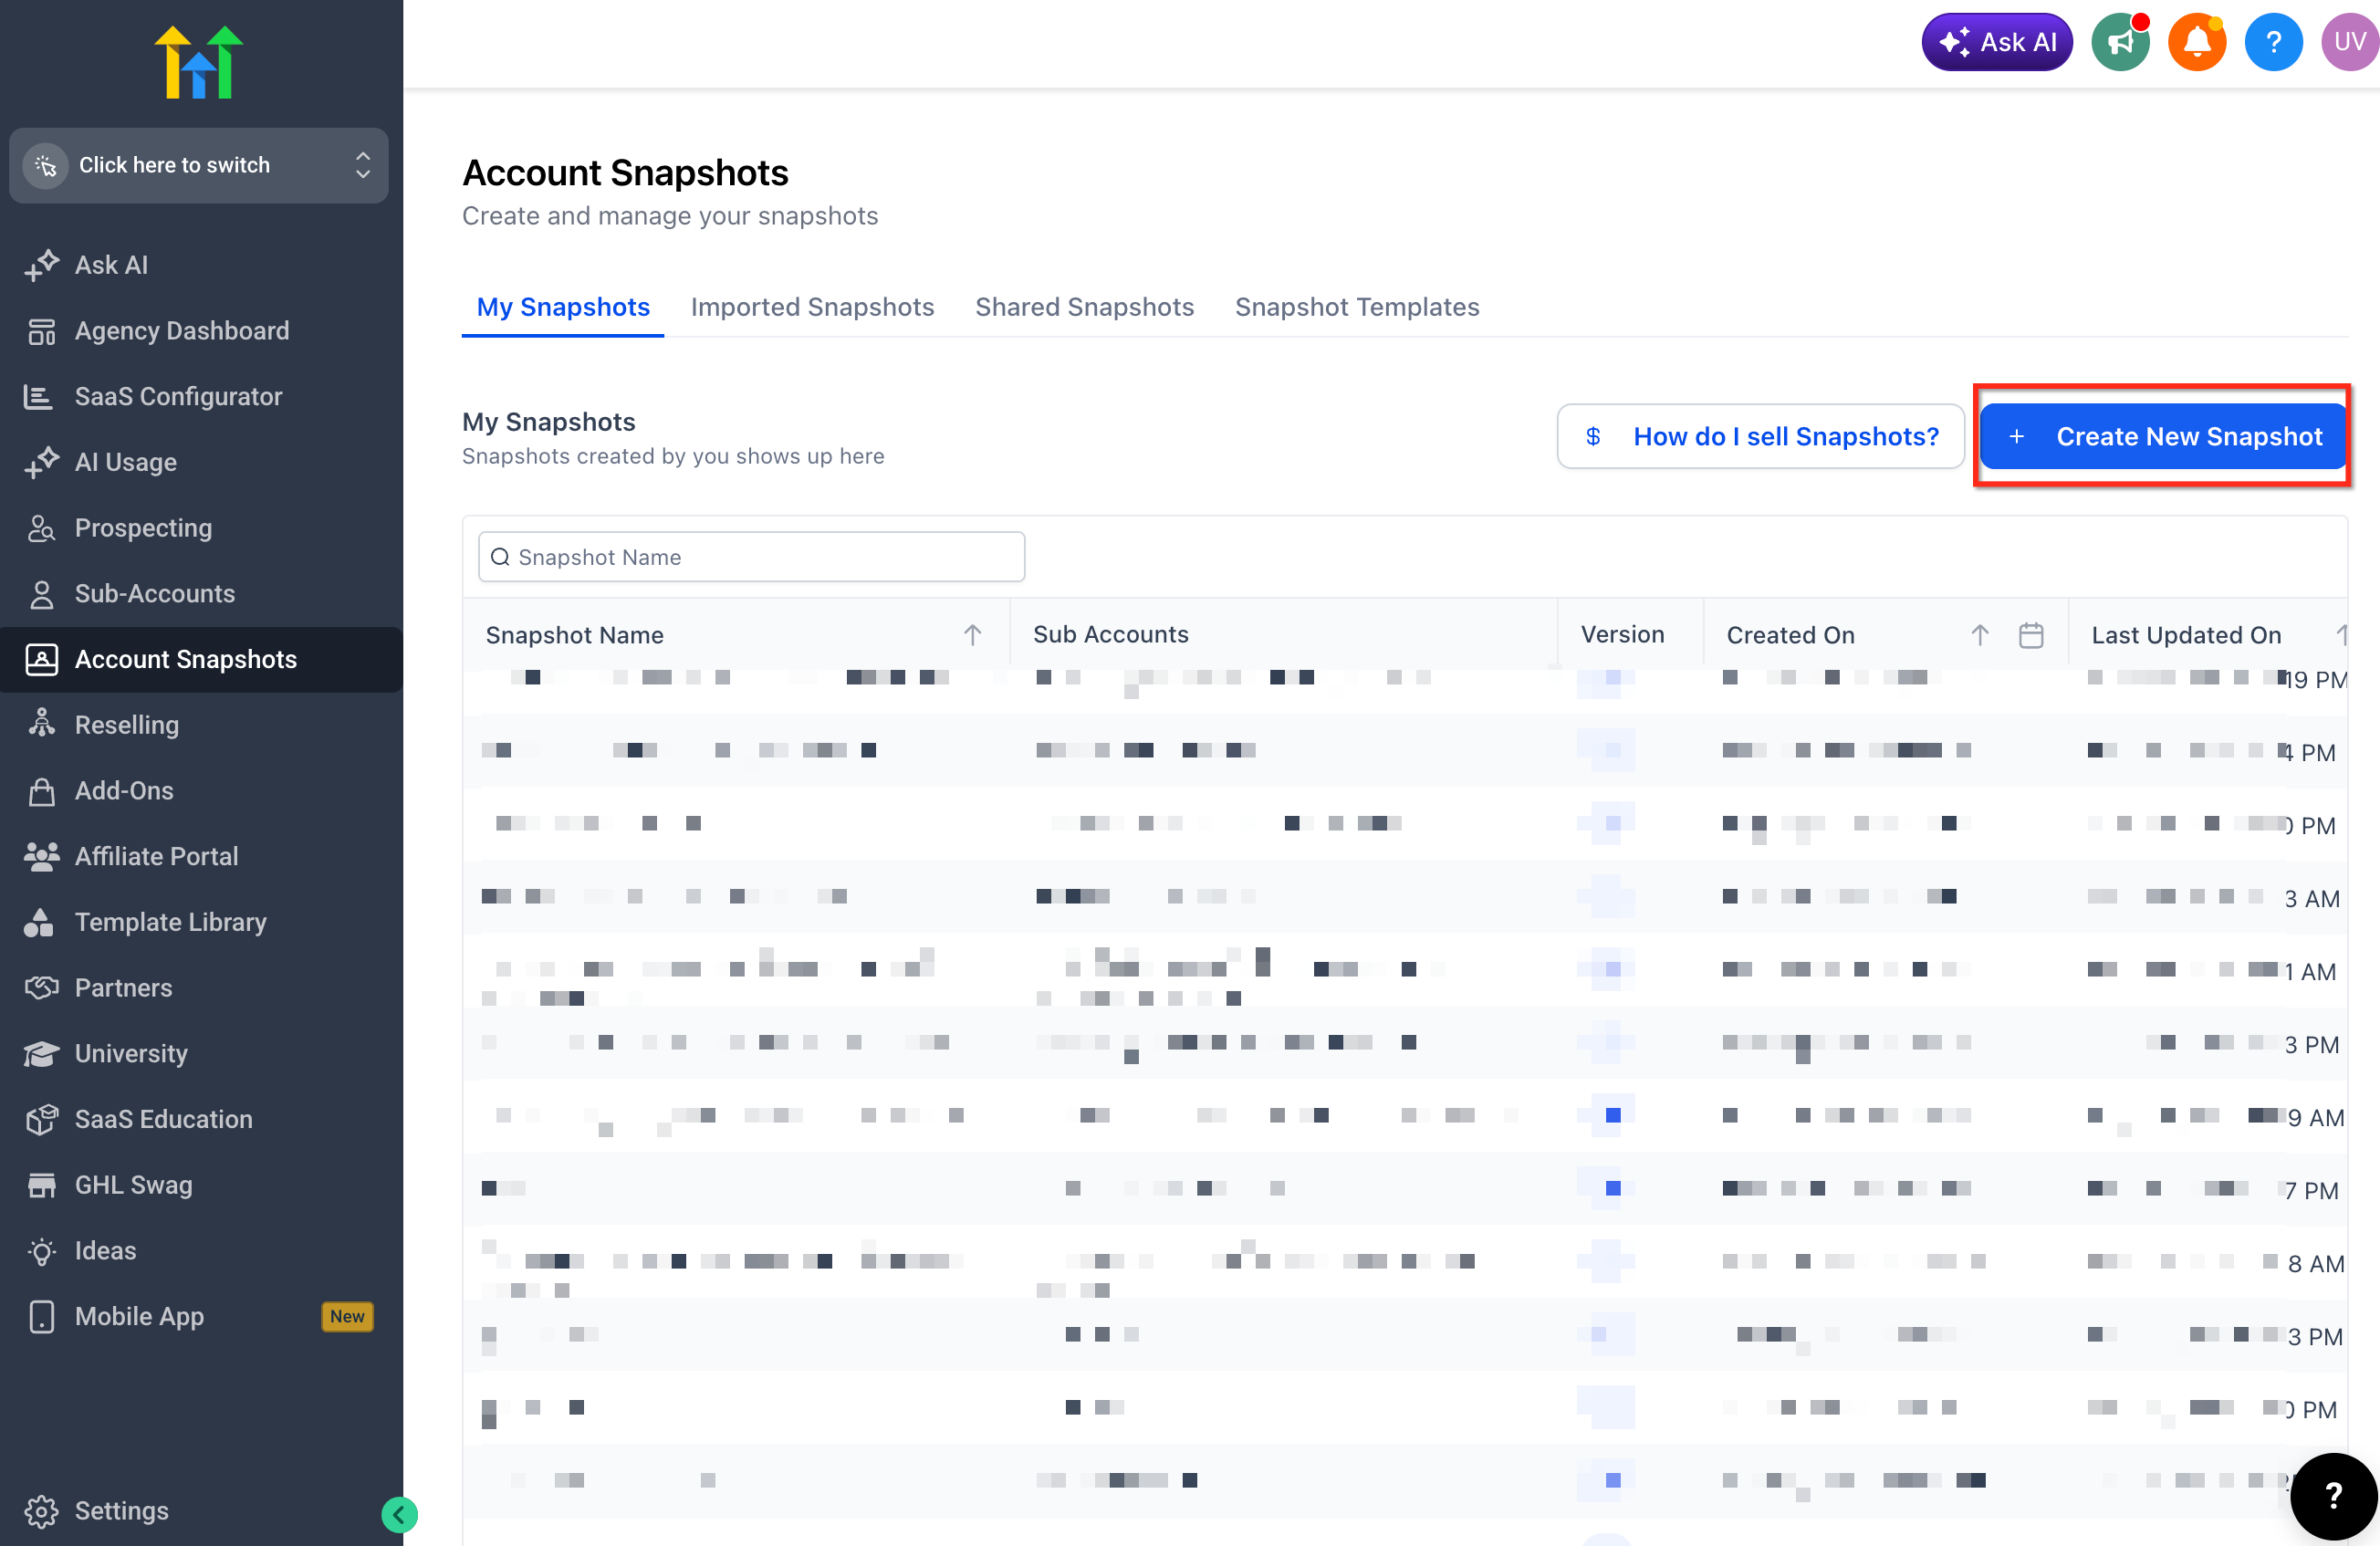Collapse the sidebar with green arrow
The width and height of the screenshot is (2380, 1546).
click(399, 1514)
